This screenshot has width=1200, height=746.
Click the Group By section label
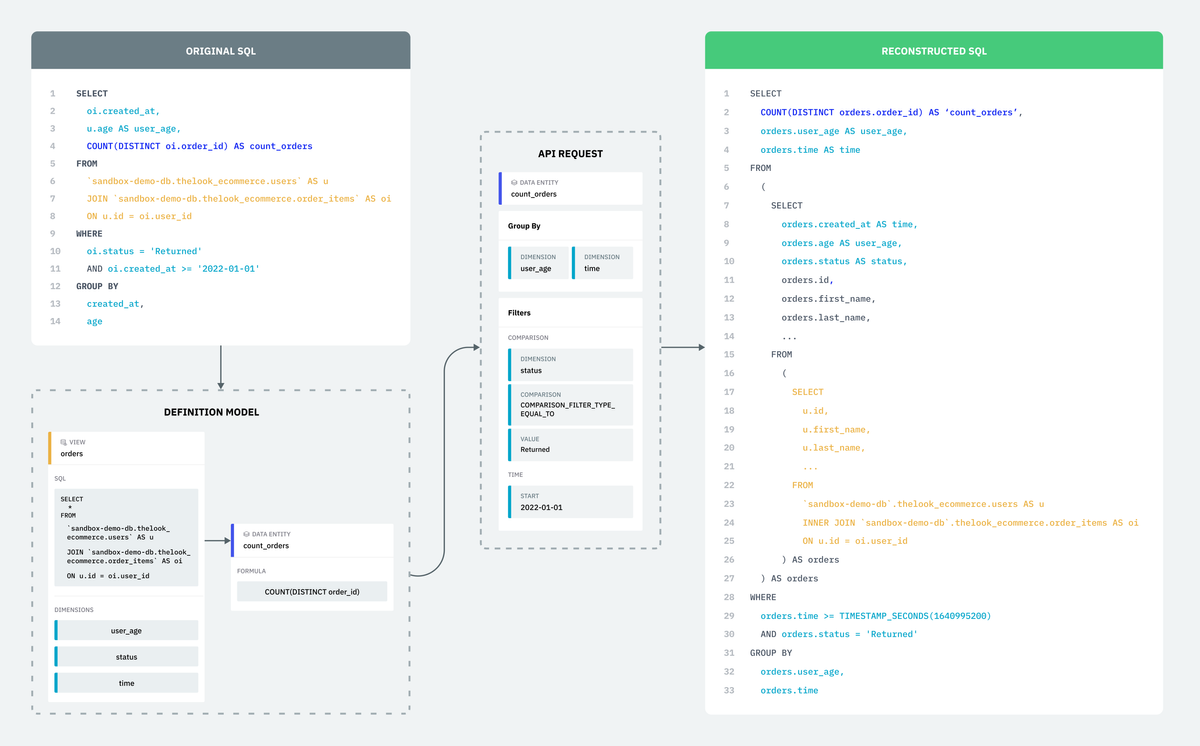coord(526,225)
